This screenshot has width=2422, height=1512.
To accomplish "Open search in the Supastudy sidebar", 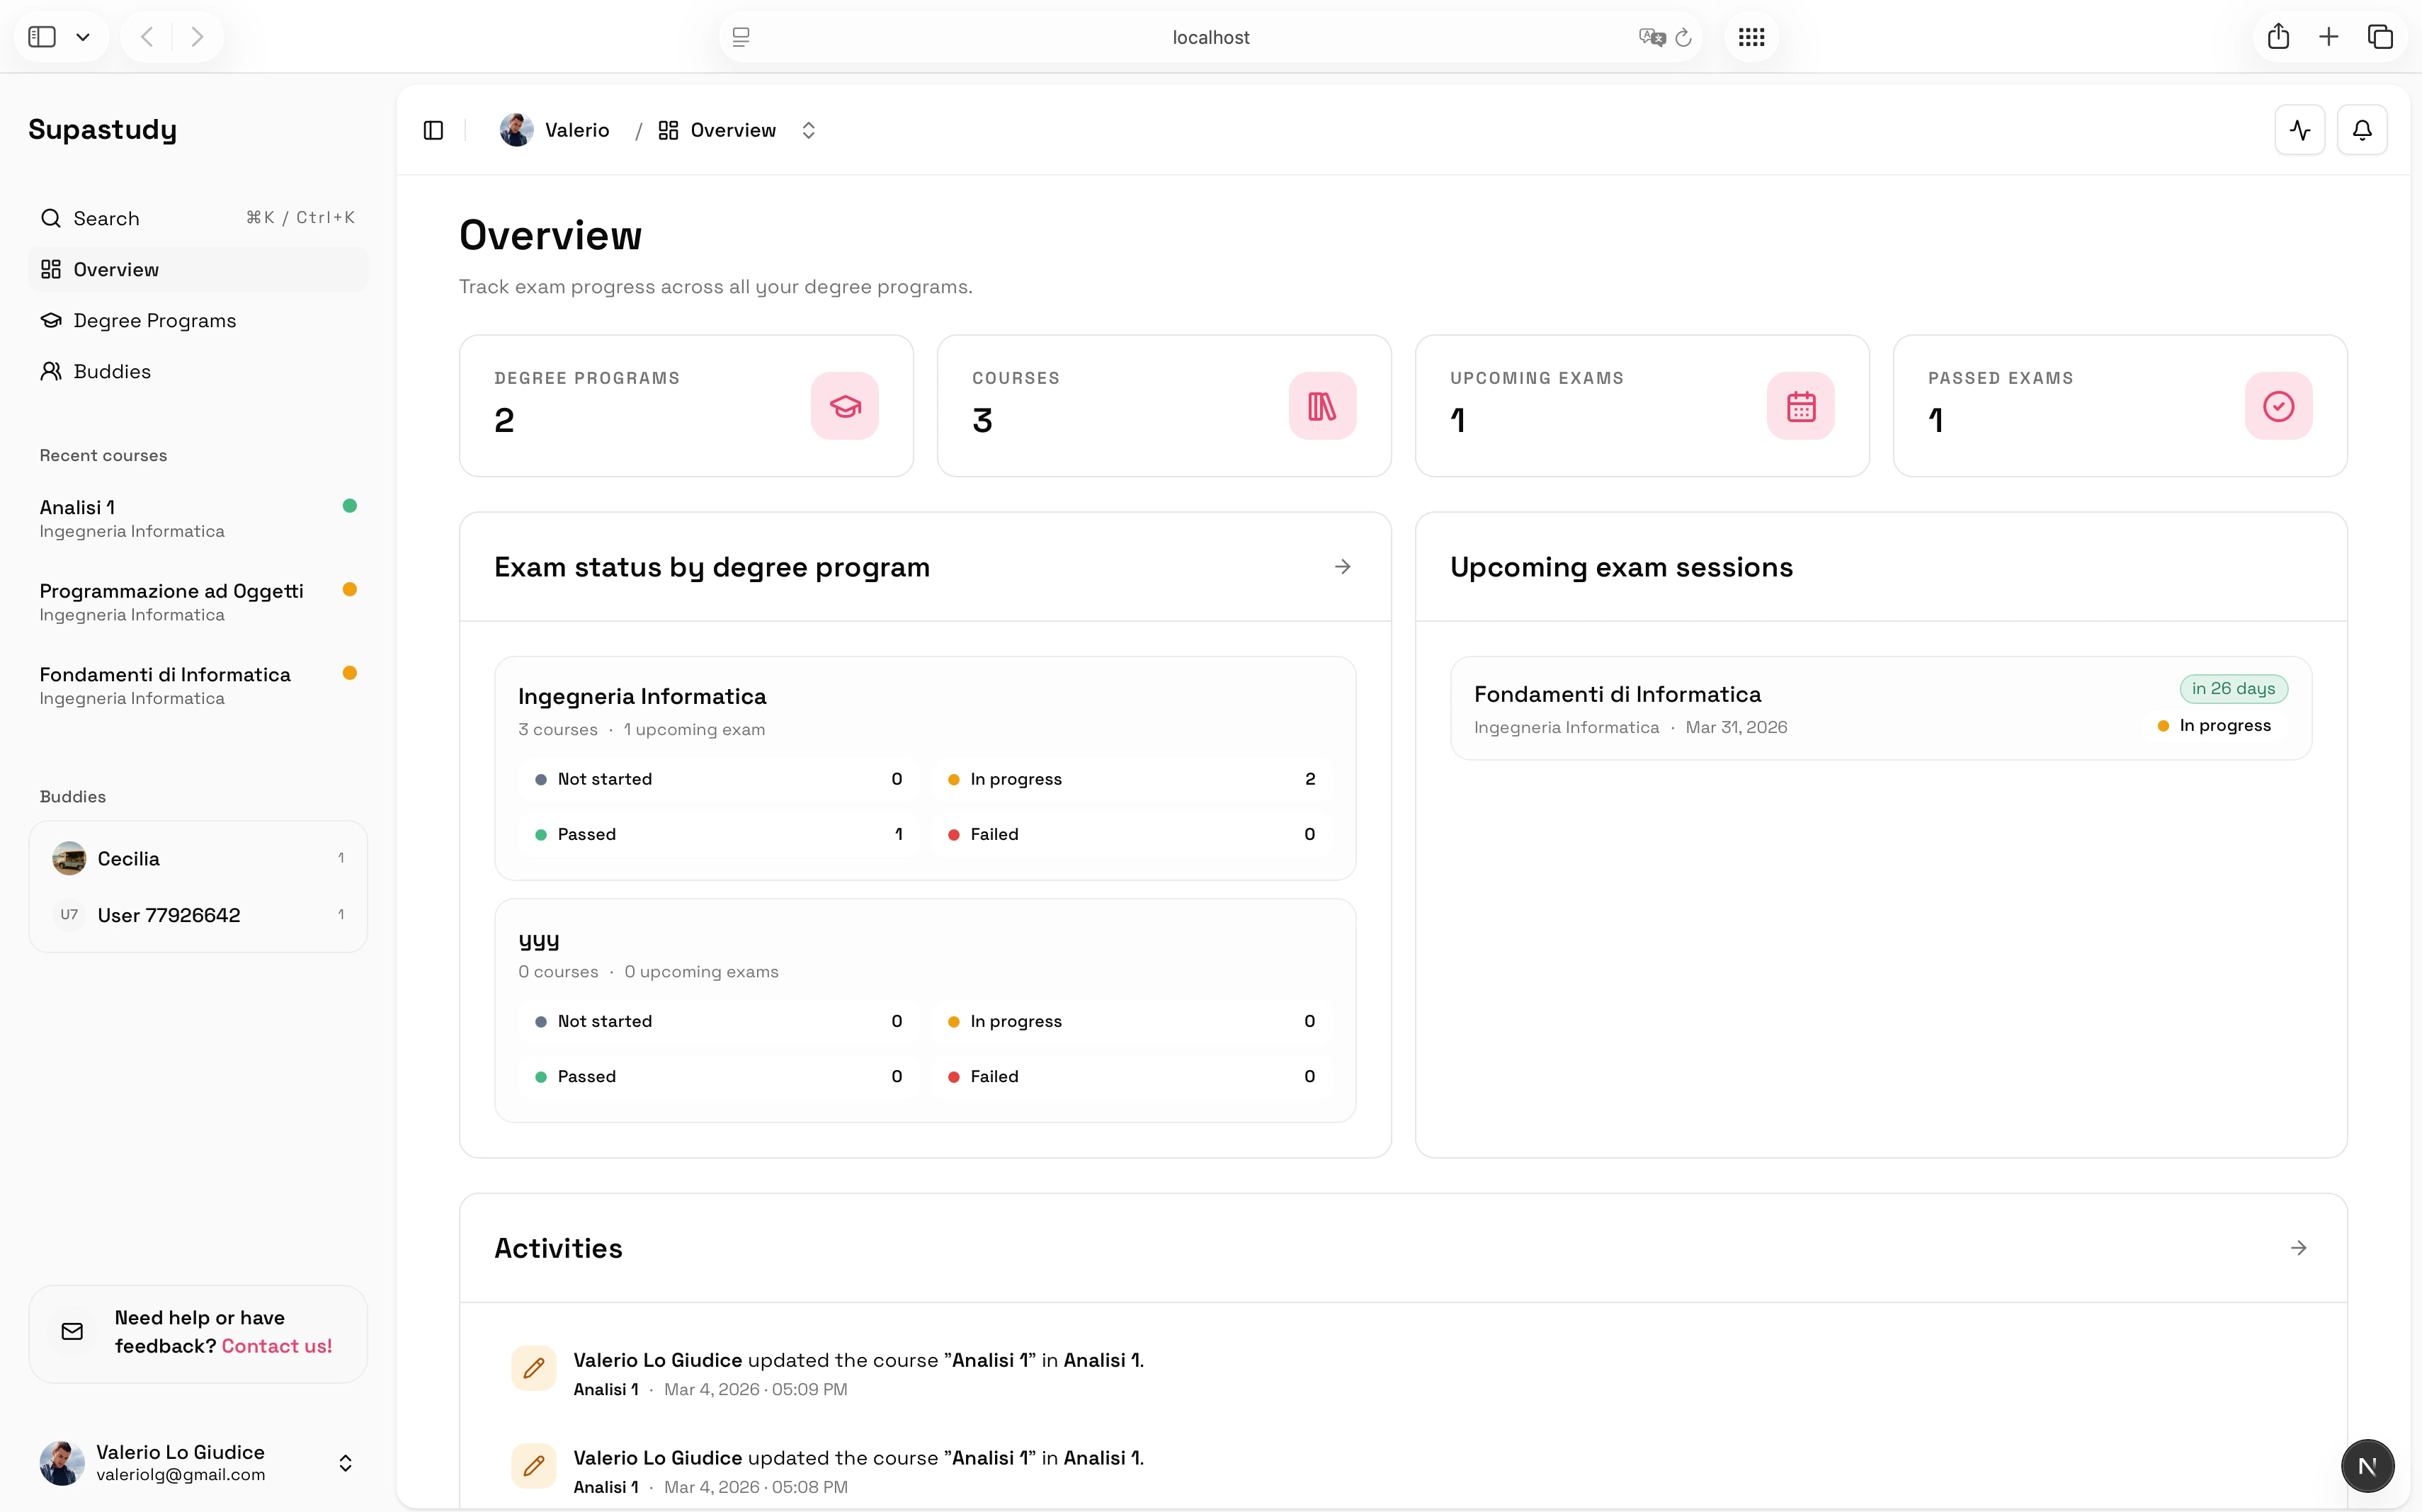I will 106,218.
